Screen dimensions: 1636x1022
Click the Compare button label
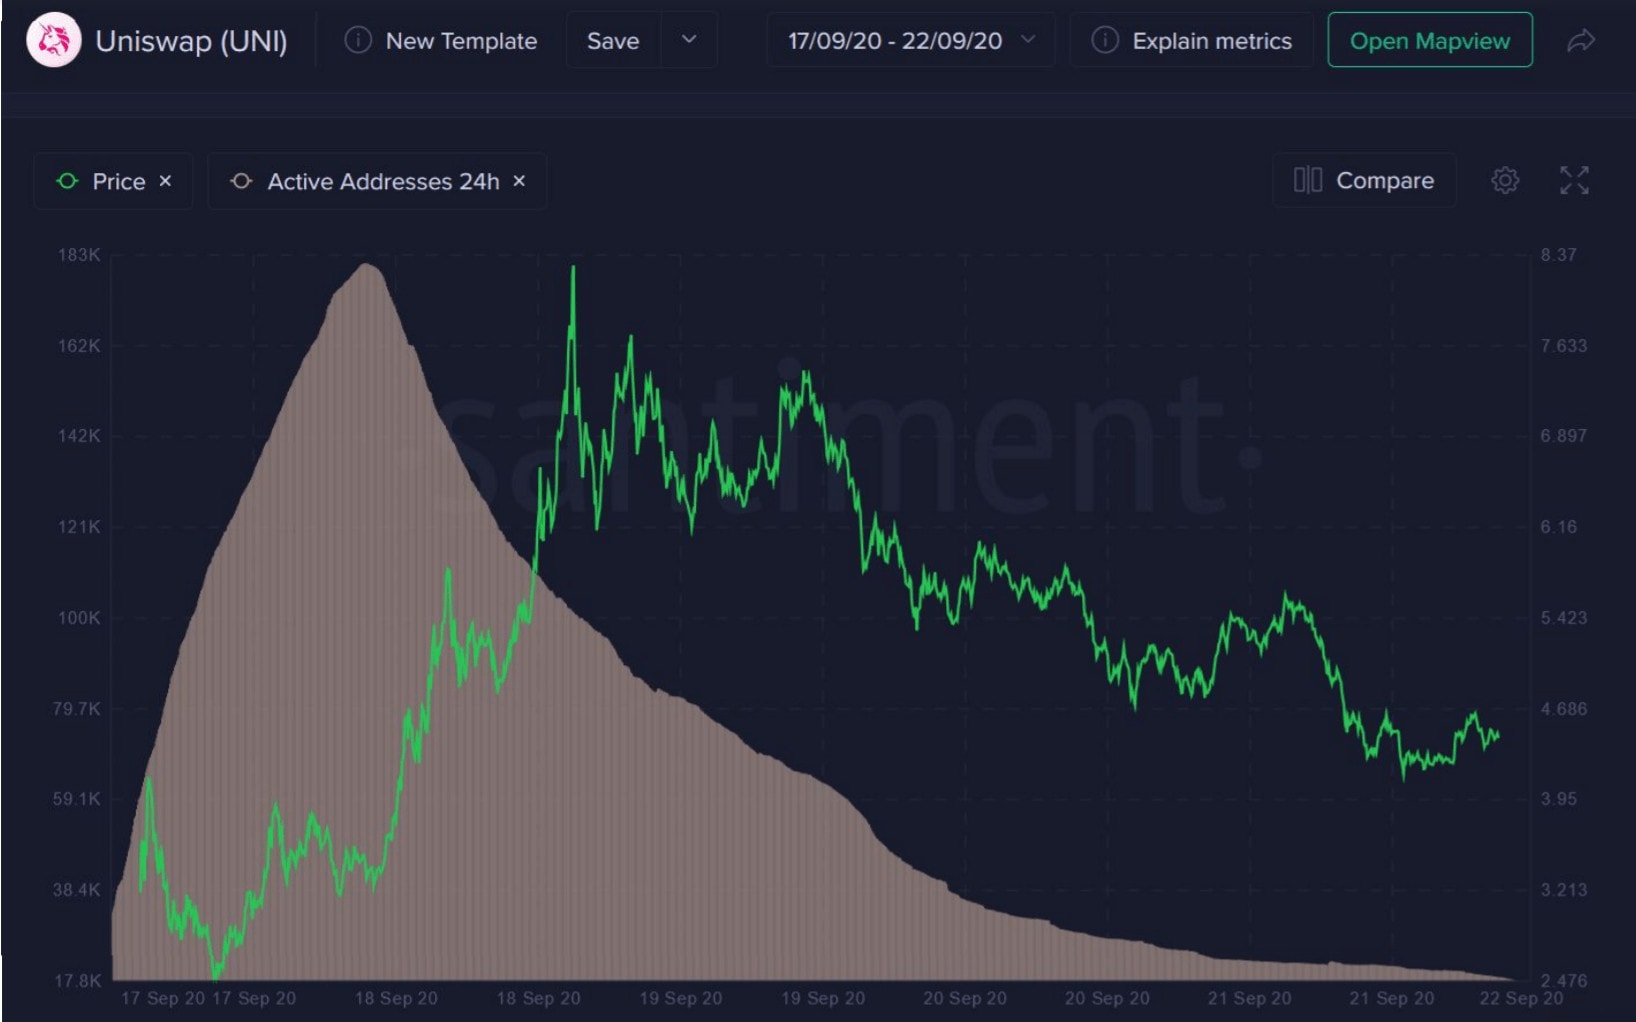[x=1385, y=180]
